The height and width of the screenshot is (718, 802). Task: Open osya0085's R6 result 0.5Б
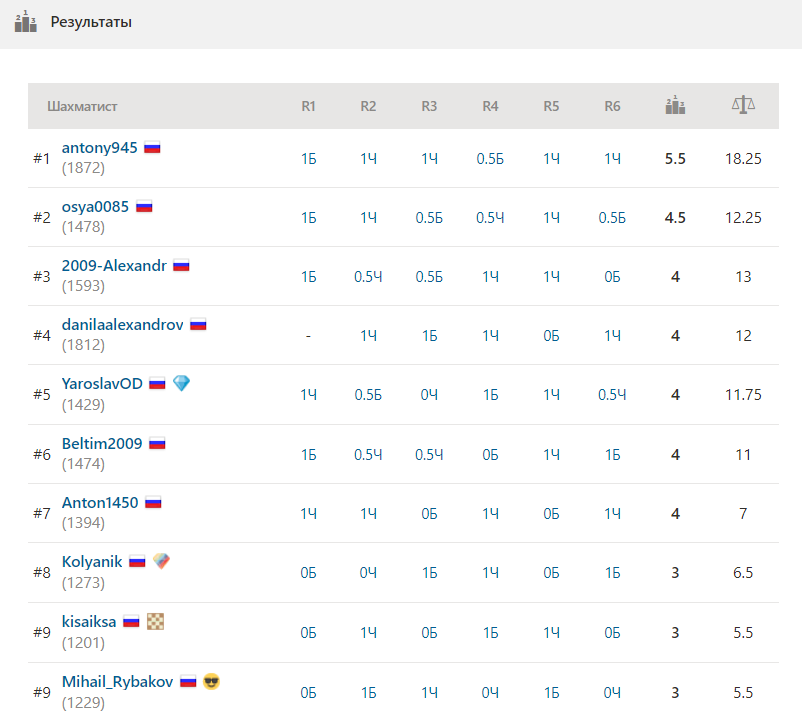[x=612, y=218]
